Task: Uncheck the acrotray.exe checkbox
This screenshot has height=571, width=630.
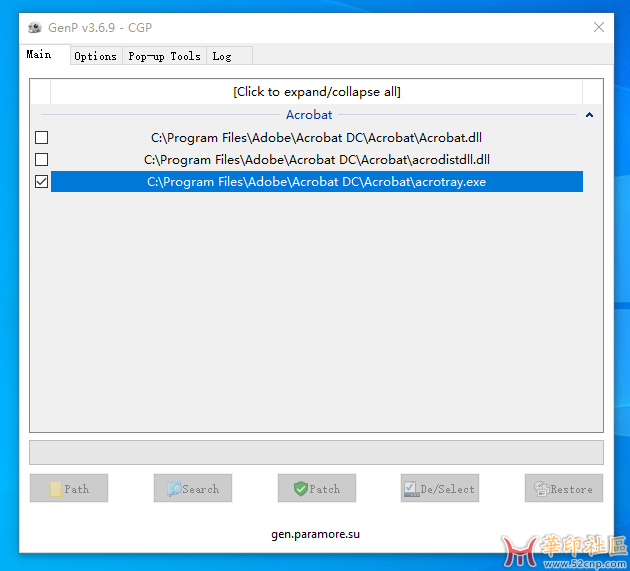Action: (x=41, y=182)
